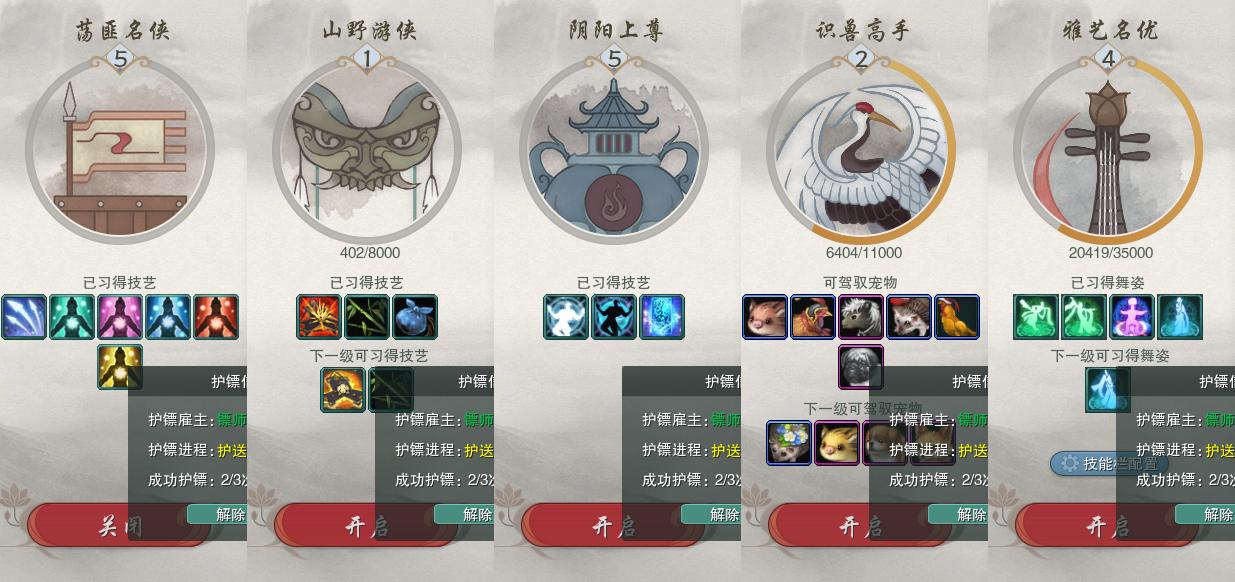The image size is (1235, 582).
Task: Click the blue slashing streaks skill icon under 荡匪名侠
Action: click(x=24, y=317)
